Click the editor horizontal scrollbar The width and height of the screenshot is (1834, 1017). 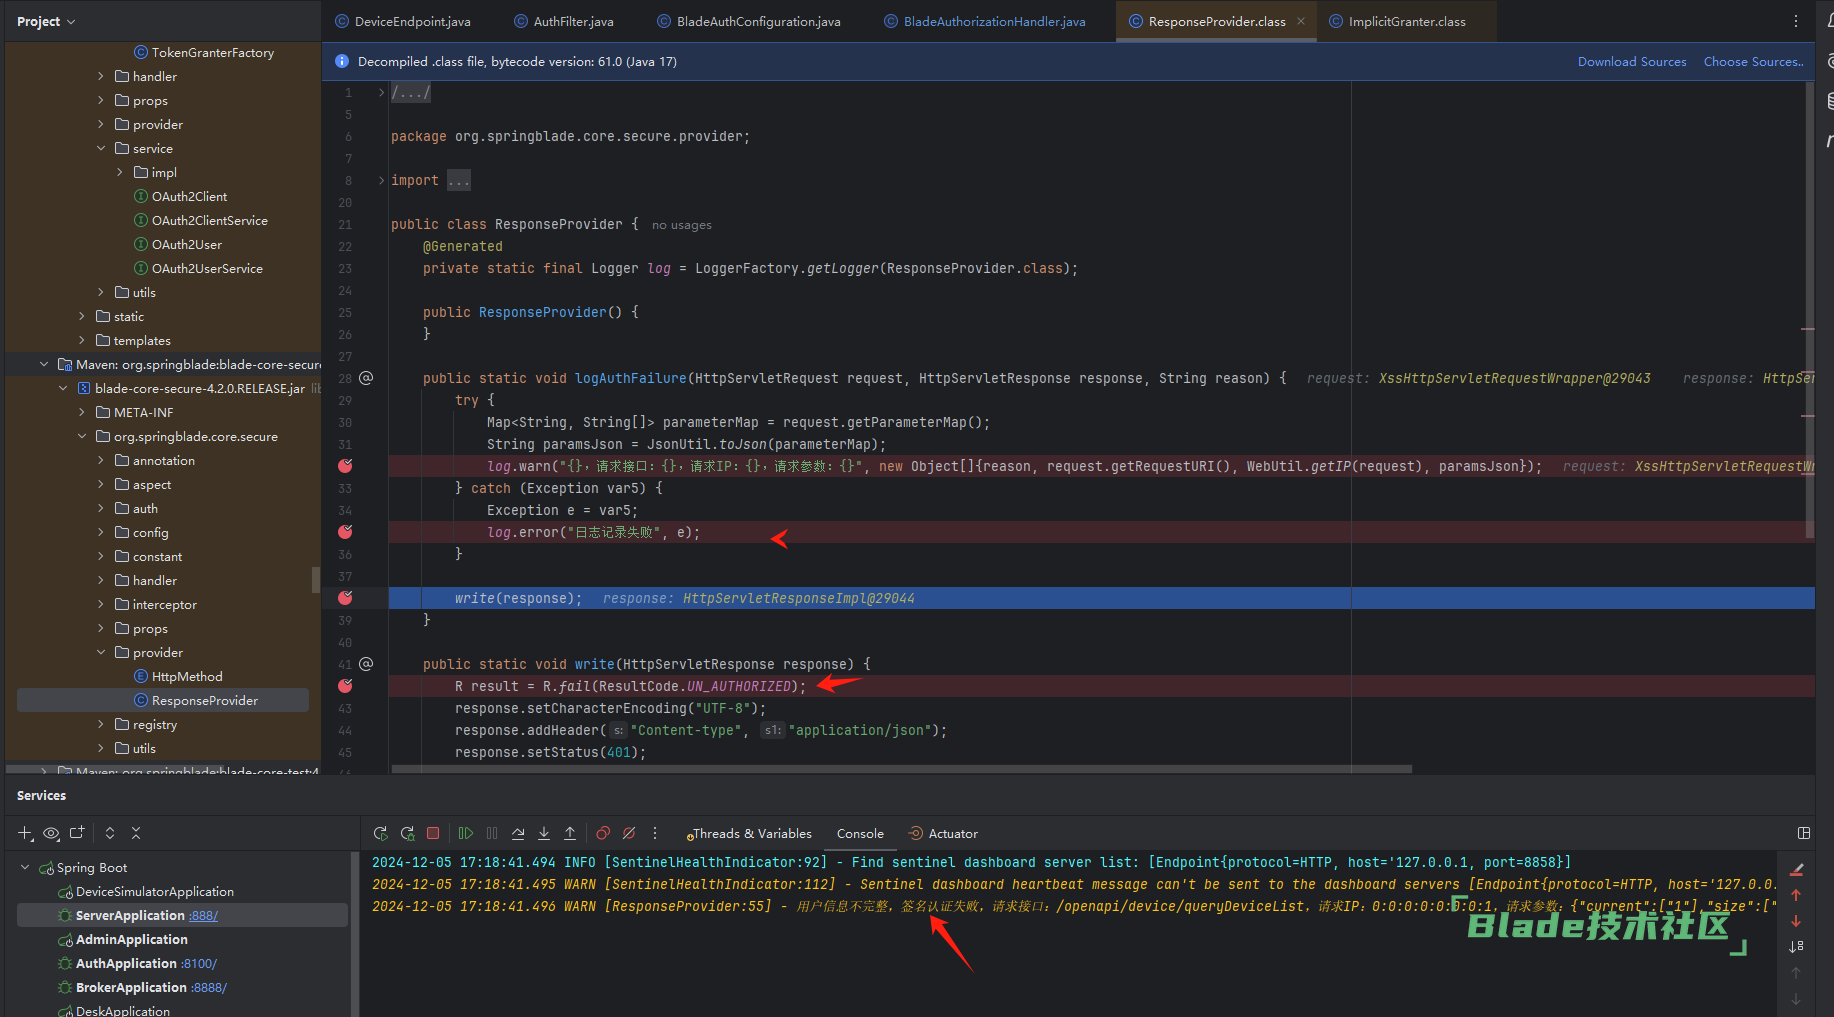click(901, 769)
